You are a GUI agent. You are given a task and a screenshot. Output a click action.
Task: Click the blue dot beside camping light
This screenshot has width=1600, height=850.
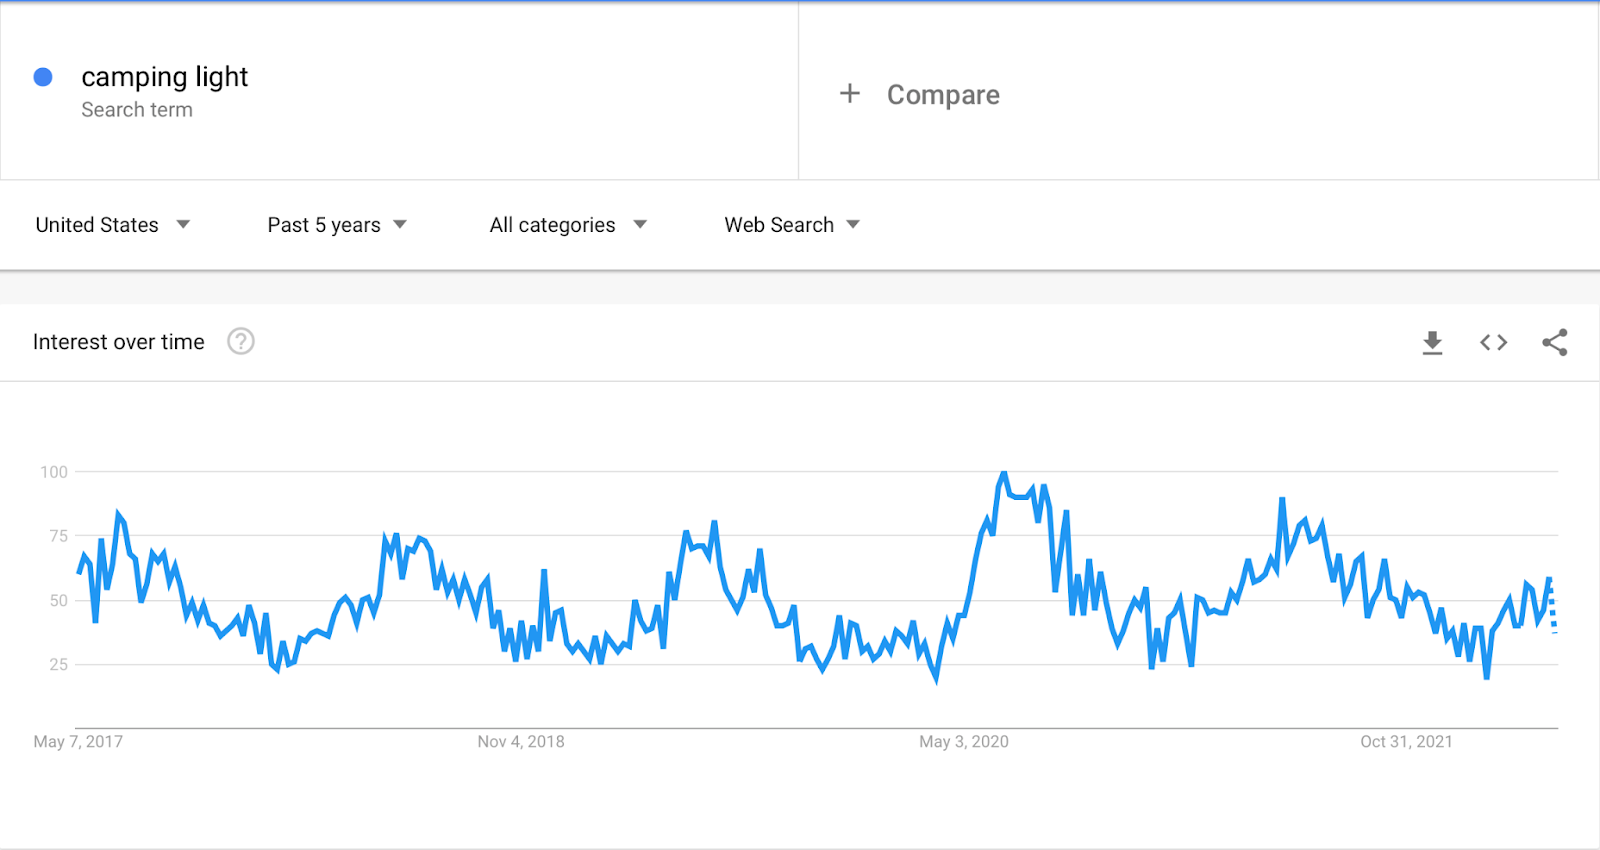(x=43, y=77)
